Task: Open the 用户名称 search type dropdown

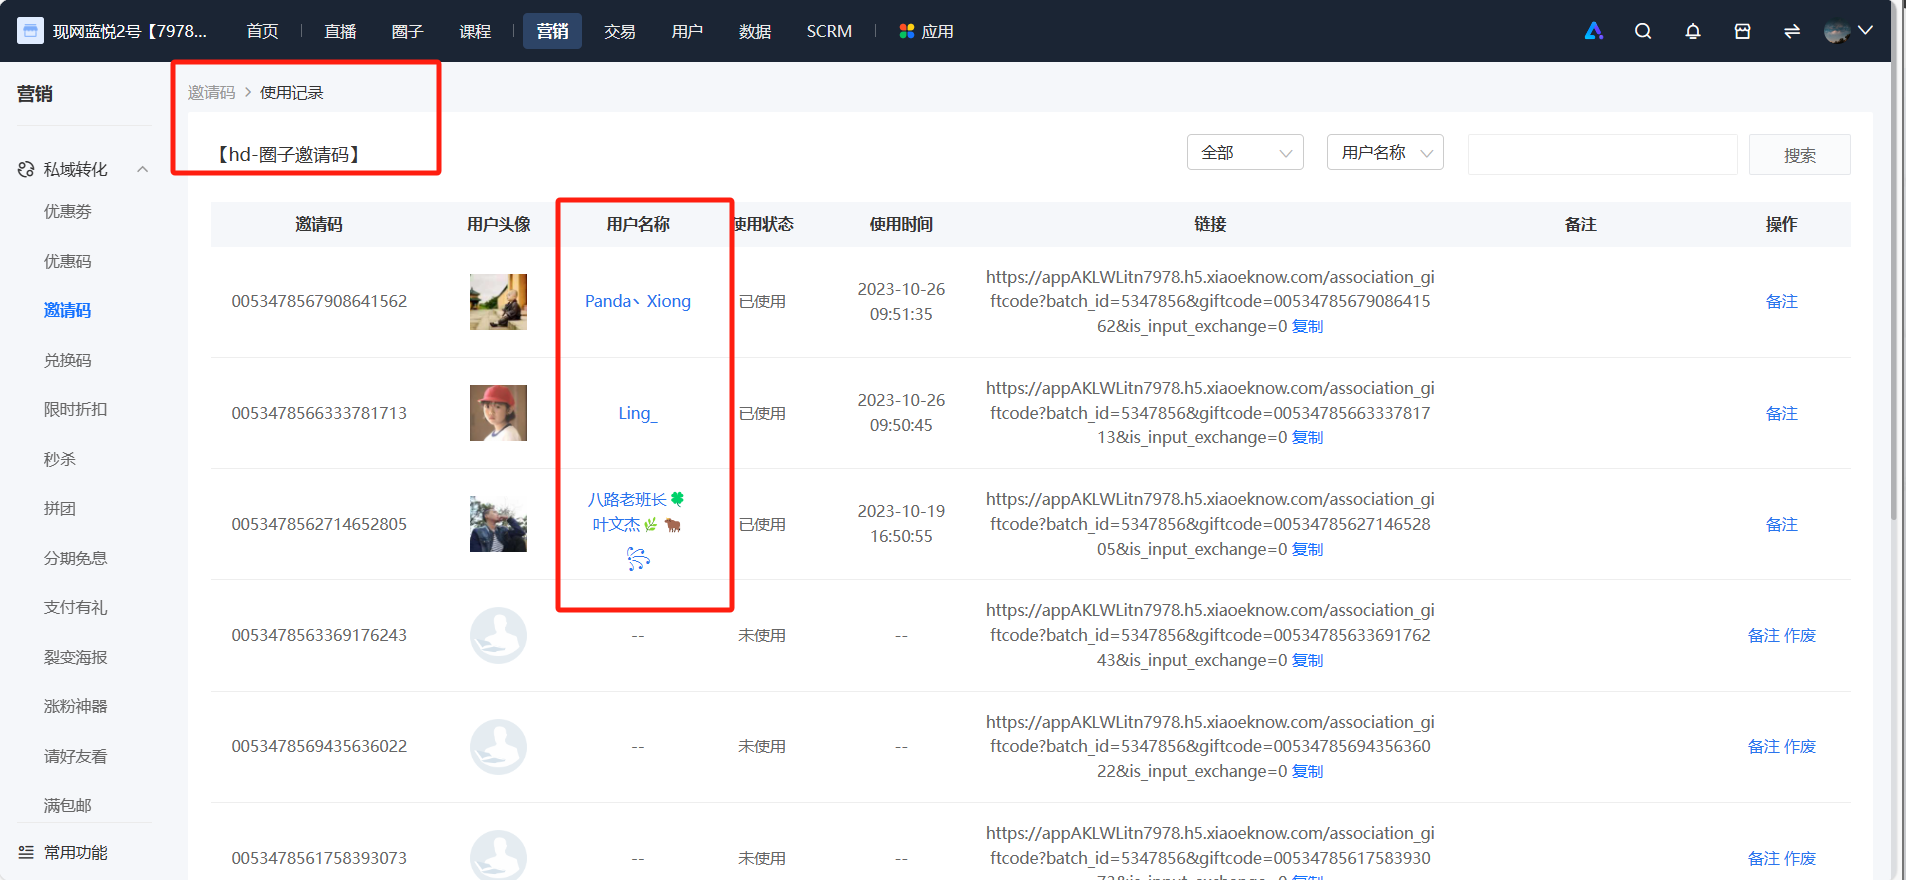Action: click(1385, 152)
